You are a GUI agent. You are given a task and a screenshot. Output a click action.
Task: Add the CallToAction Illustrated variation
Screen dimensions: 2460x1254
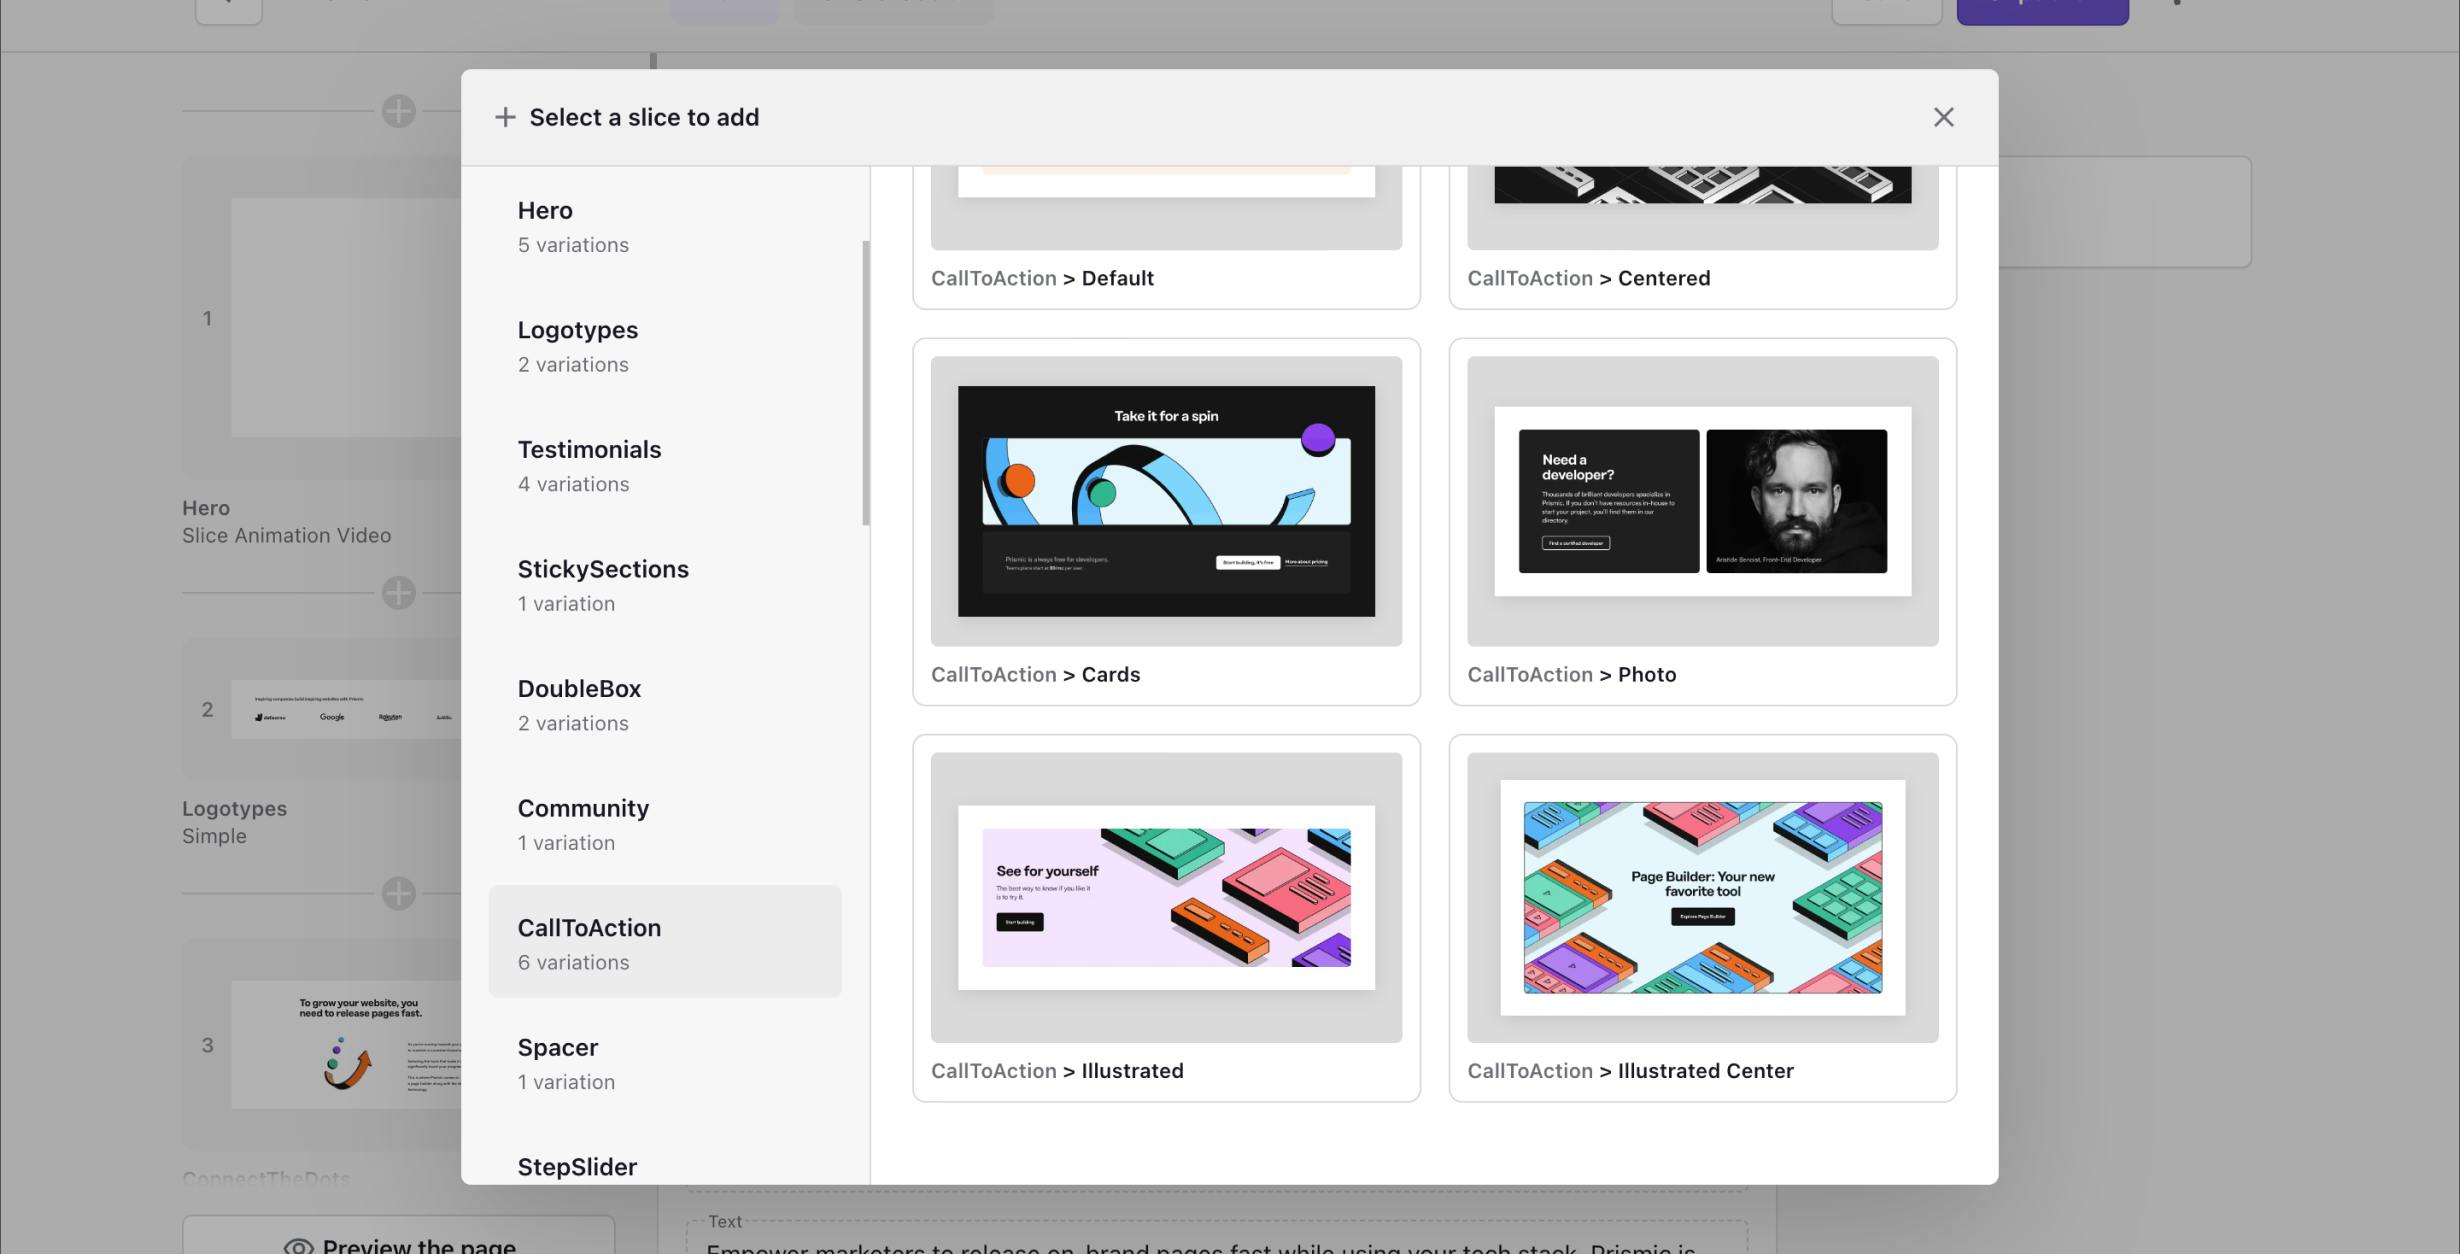tap(1166, 916)
